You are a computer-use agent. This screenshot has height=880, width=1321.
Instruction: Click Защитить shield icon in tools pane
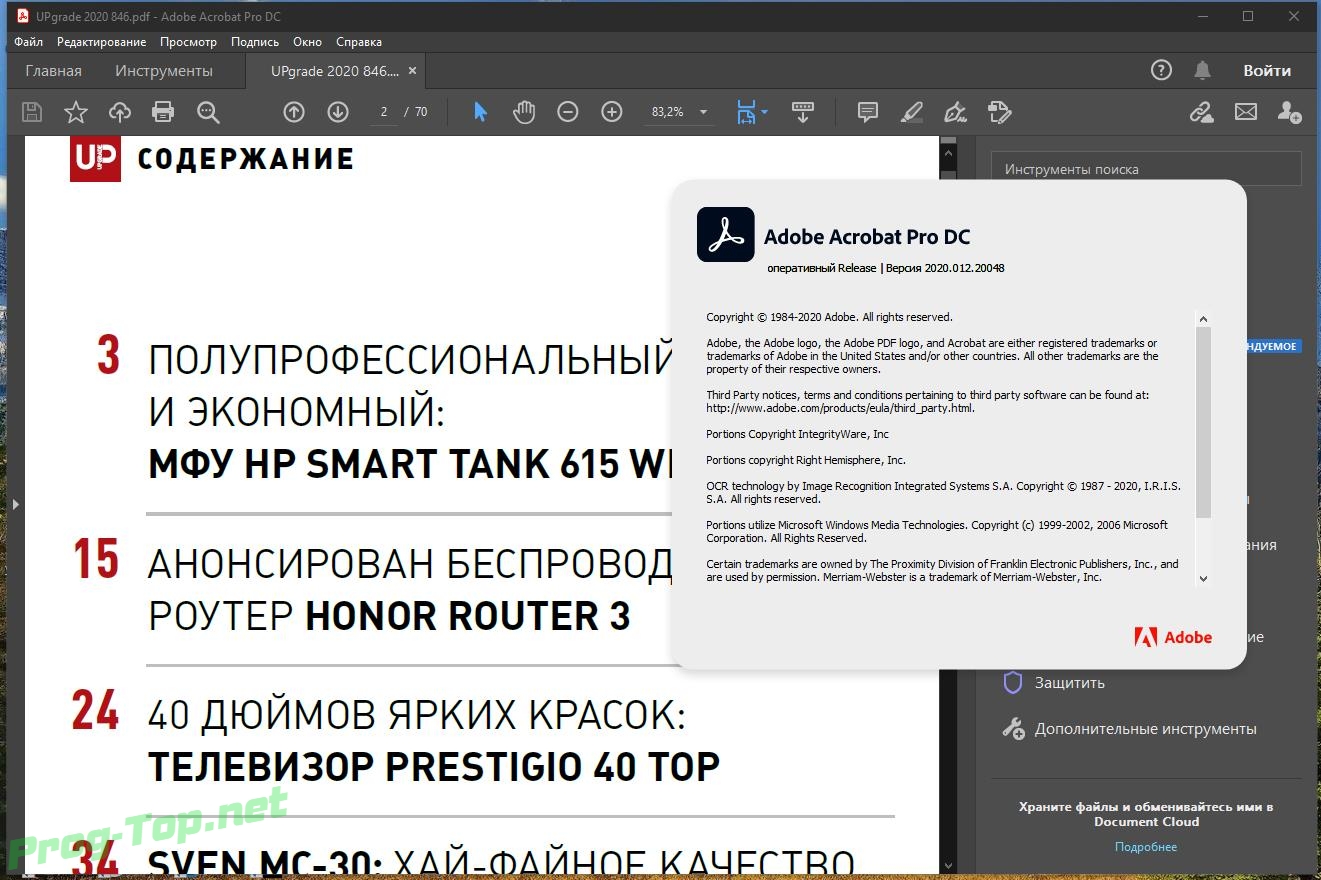(x=1013, y=683)
